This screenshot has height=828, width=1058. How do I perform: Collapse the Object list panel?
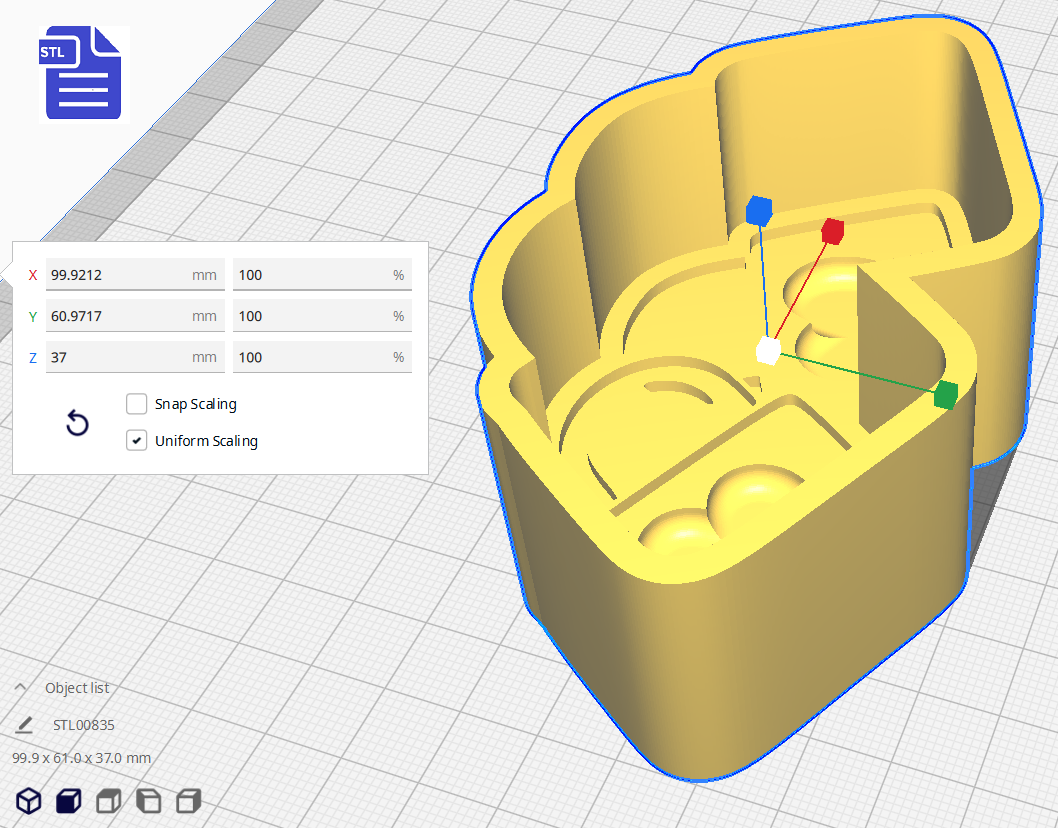(x=21, y=688)
